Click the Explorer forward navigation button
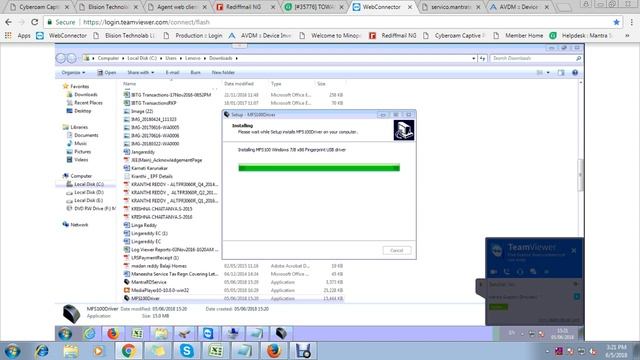This screenshot has height=360, width=640. pos(71,58)
